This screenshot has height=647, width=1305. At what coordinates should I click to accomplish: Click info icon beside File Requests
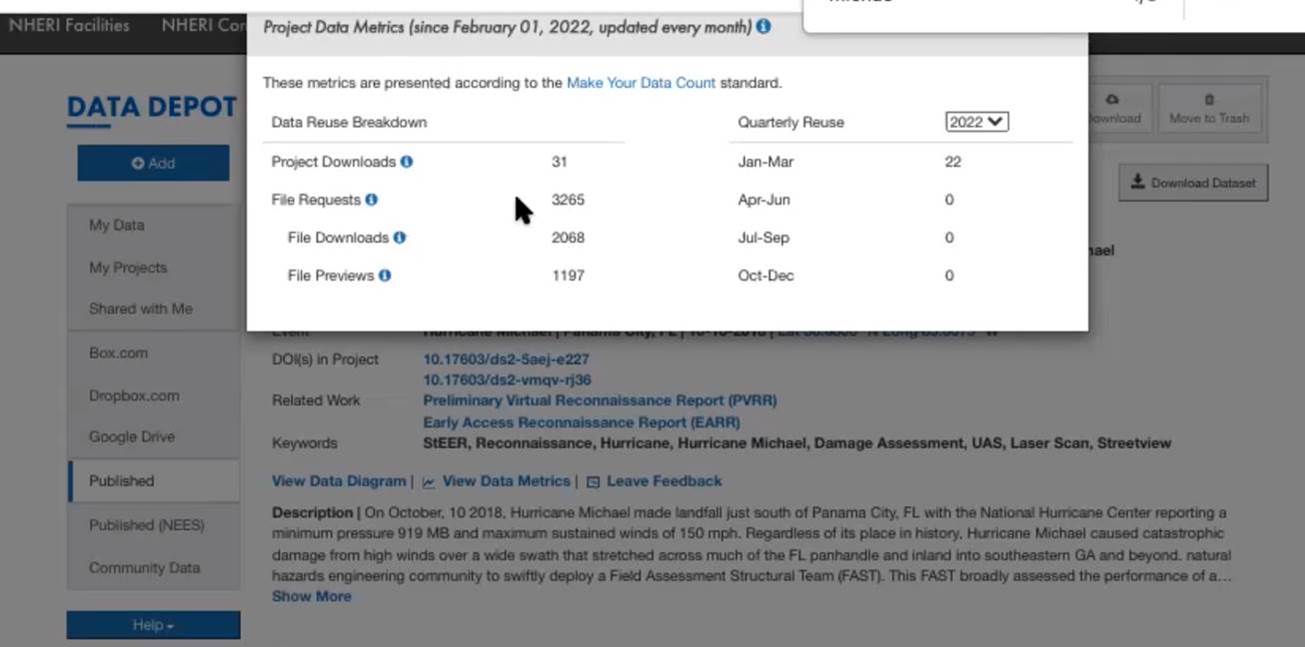pos(371,200)
